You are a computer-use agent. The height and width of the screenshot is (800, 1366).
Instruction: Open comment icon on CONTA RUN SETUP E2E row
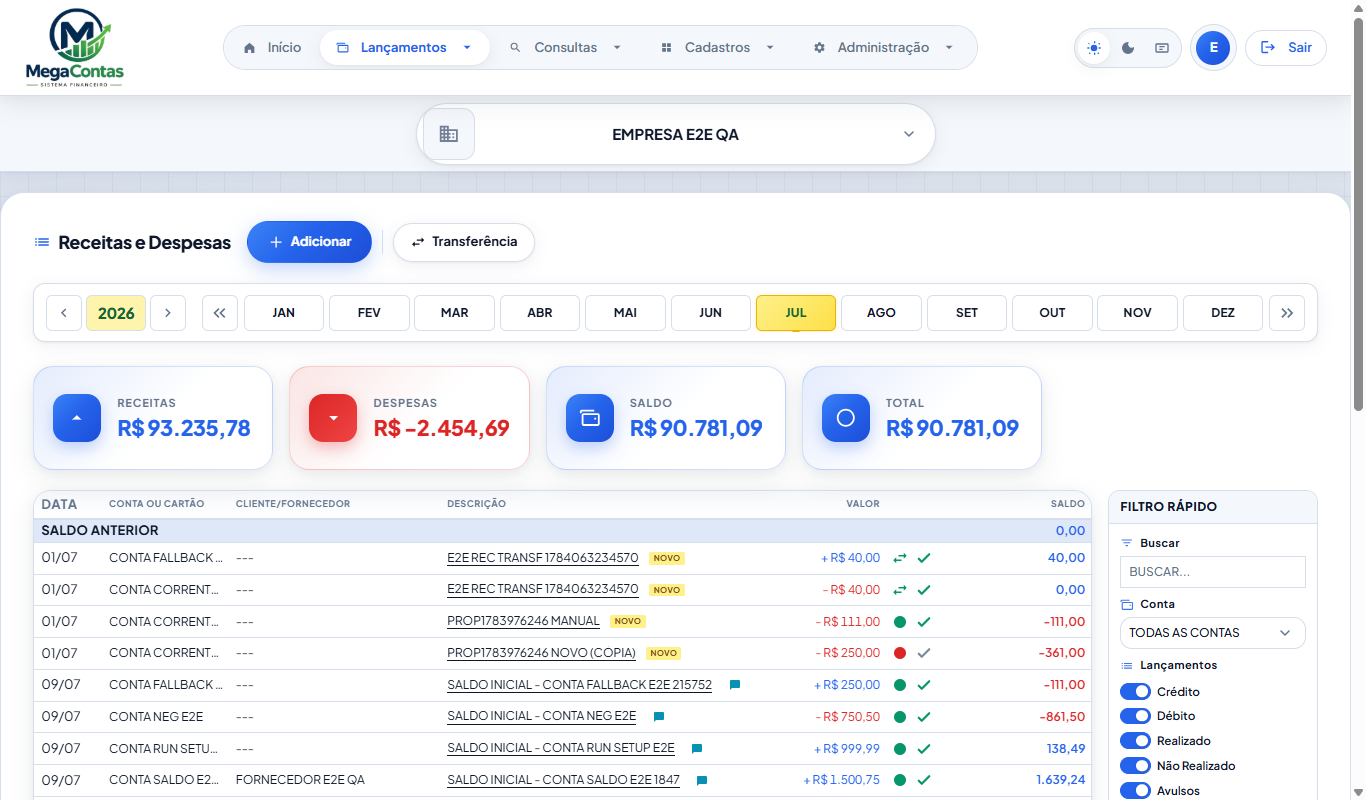click(697, 749)
